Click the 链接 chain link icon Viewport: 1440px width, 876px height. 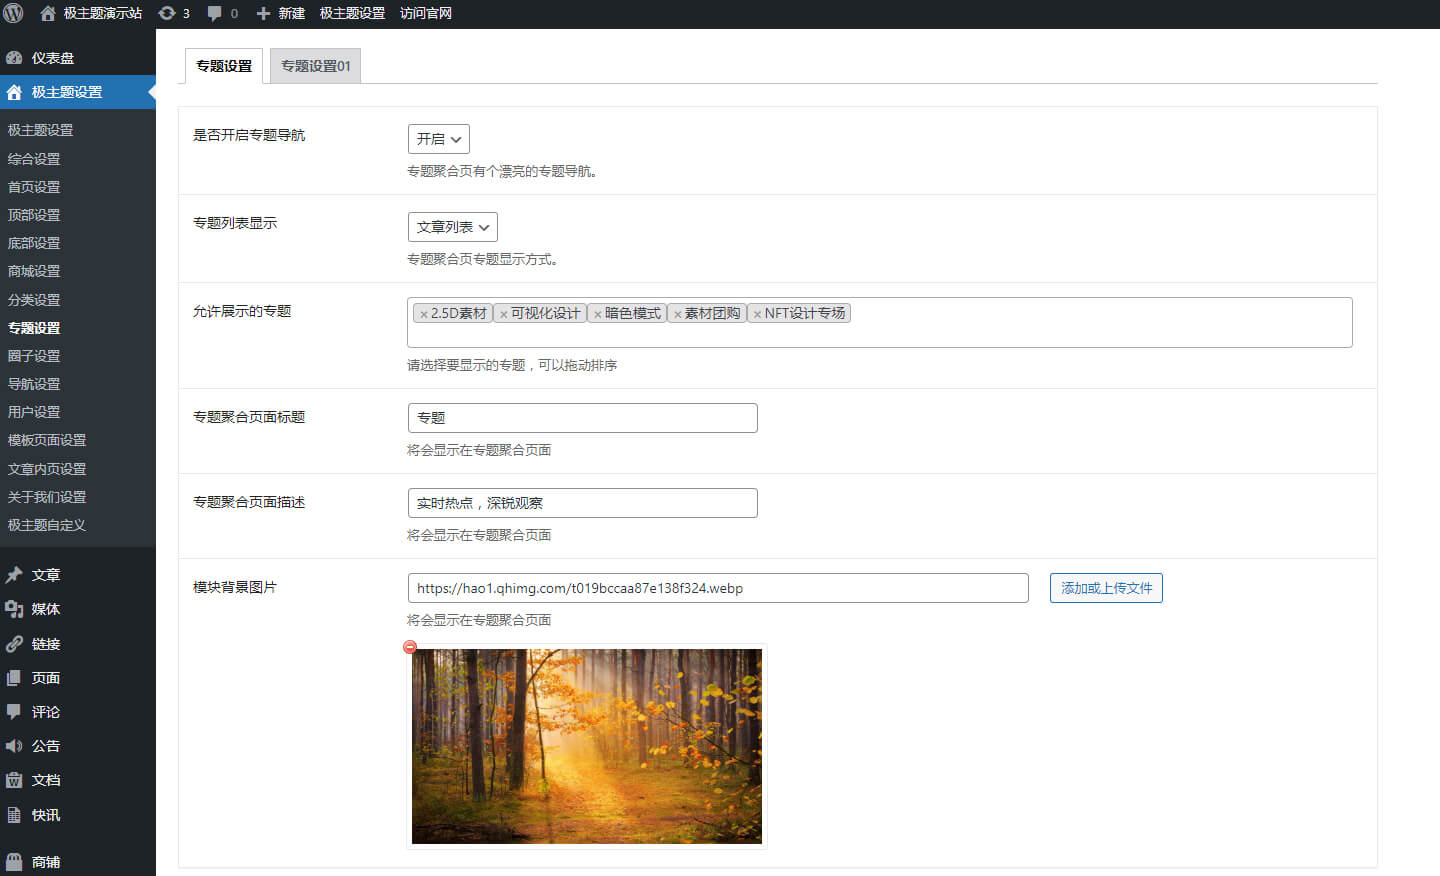tap(14, 644)
